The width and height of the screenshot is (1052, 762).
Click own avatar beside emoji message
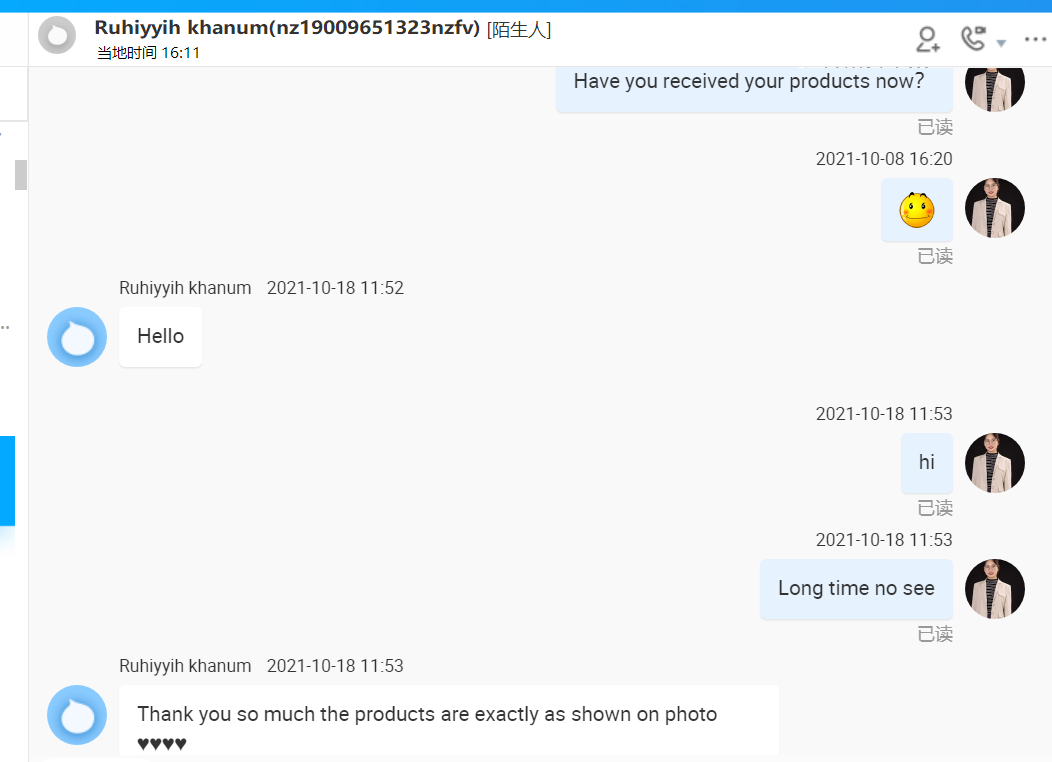click(x=994, y=208)
